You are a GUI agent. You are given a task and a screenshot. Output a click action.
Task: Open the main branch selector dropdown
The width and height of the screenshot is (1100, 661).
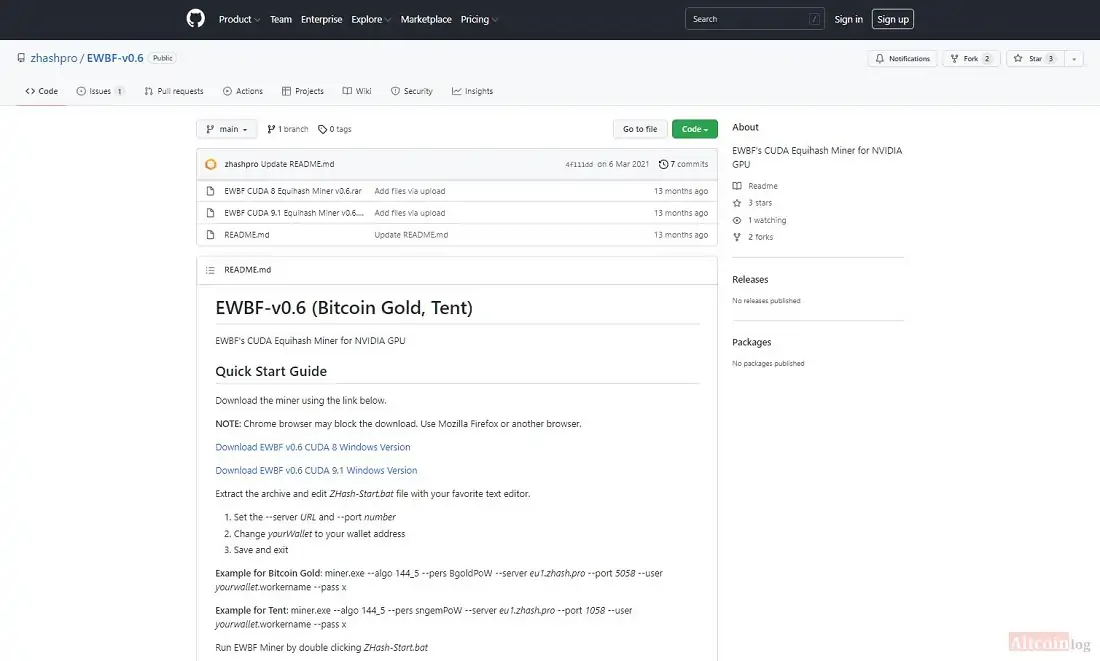pyautogui.click(x=227, y=129)
